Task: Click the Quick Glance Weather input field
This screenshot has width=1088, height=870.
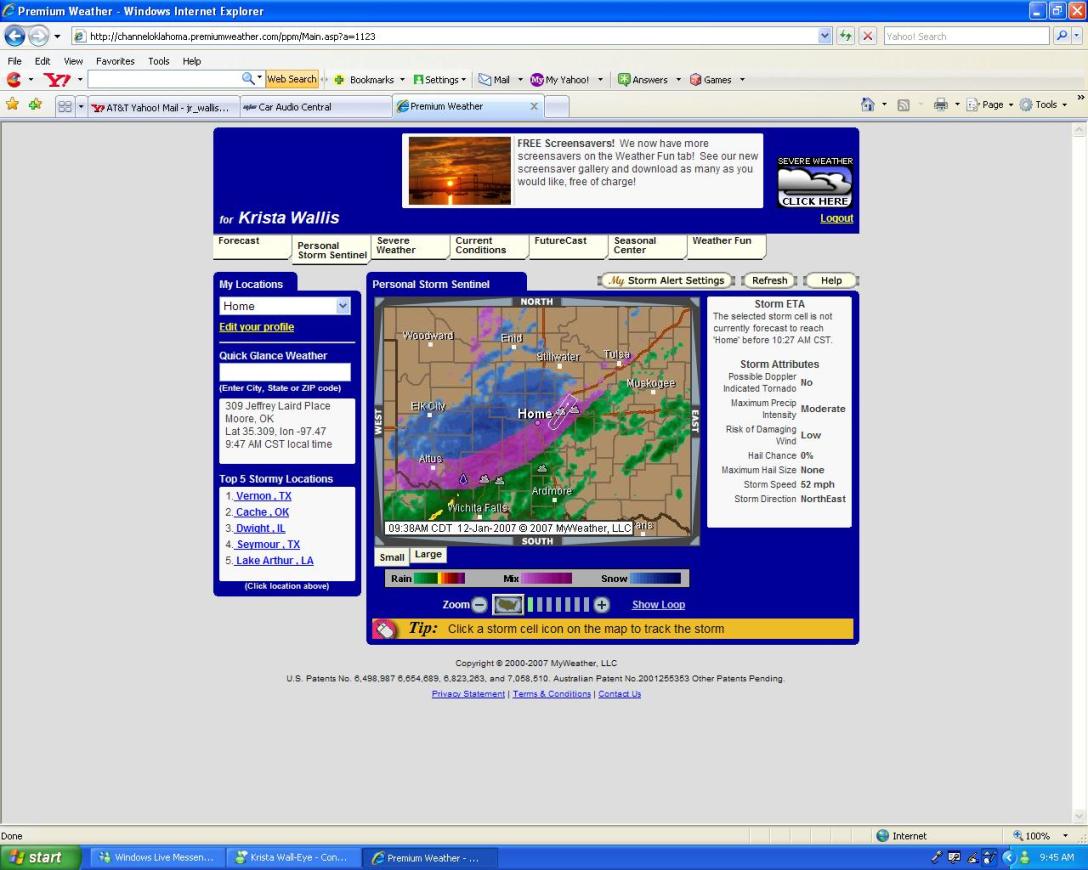Action: 284,372
